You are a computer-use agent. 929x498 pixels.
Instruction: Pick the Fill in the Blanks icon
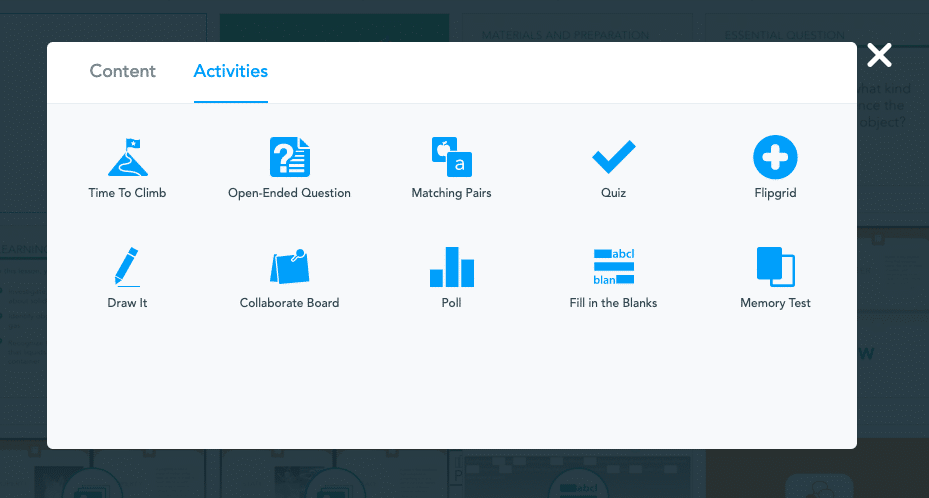613,267
